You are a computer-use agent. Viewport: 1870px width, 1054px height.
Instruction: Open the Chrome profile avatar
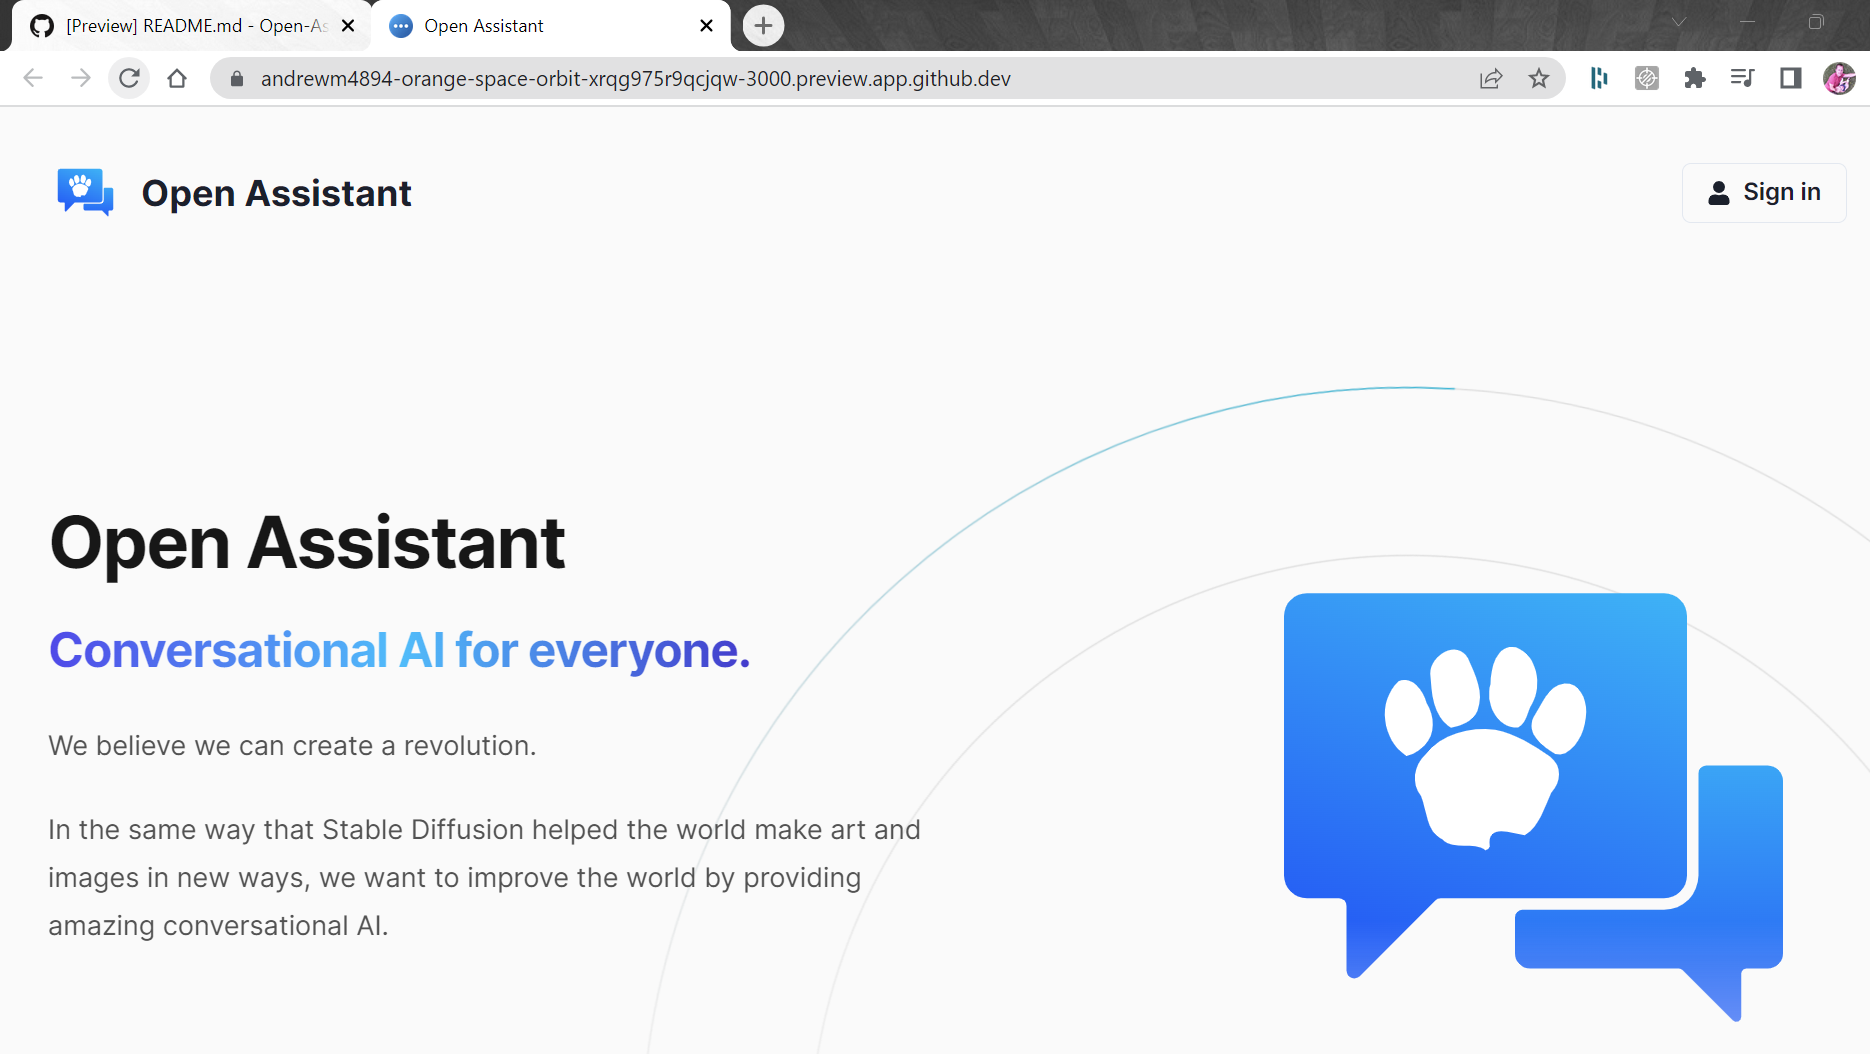tap(1840, 78)
